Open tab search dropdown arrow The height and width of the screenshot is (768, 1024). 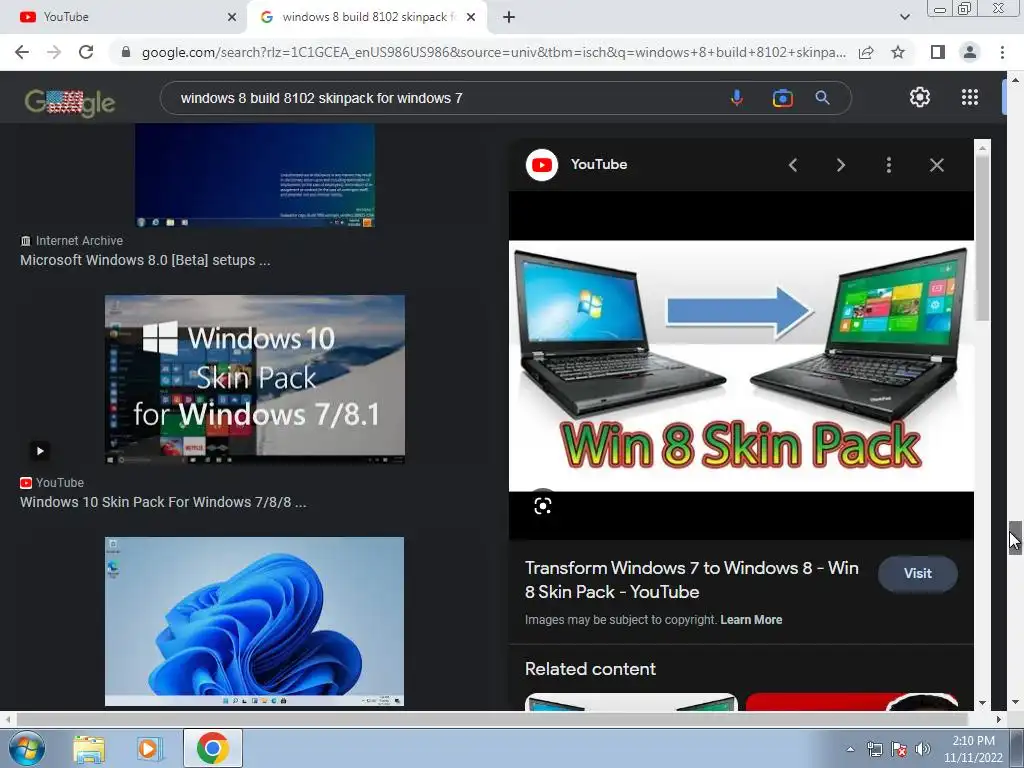[x=904, y=17]
